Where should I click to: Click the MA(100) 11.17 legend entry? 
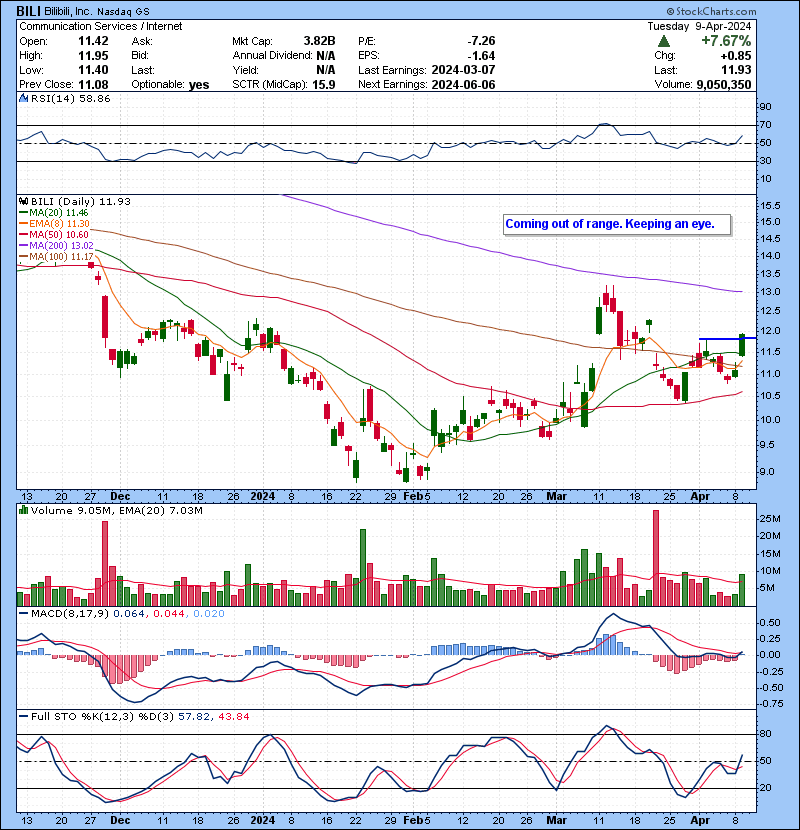pos(56,257)
